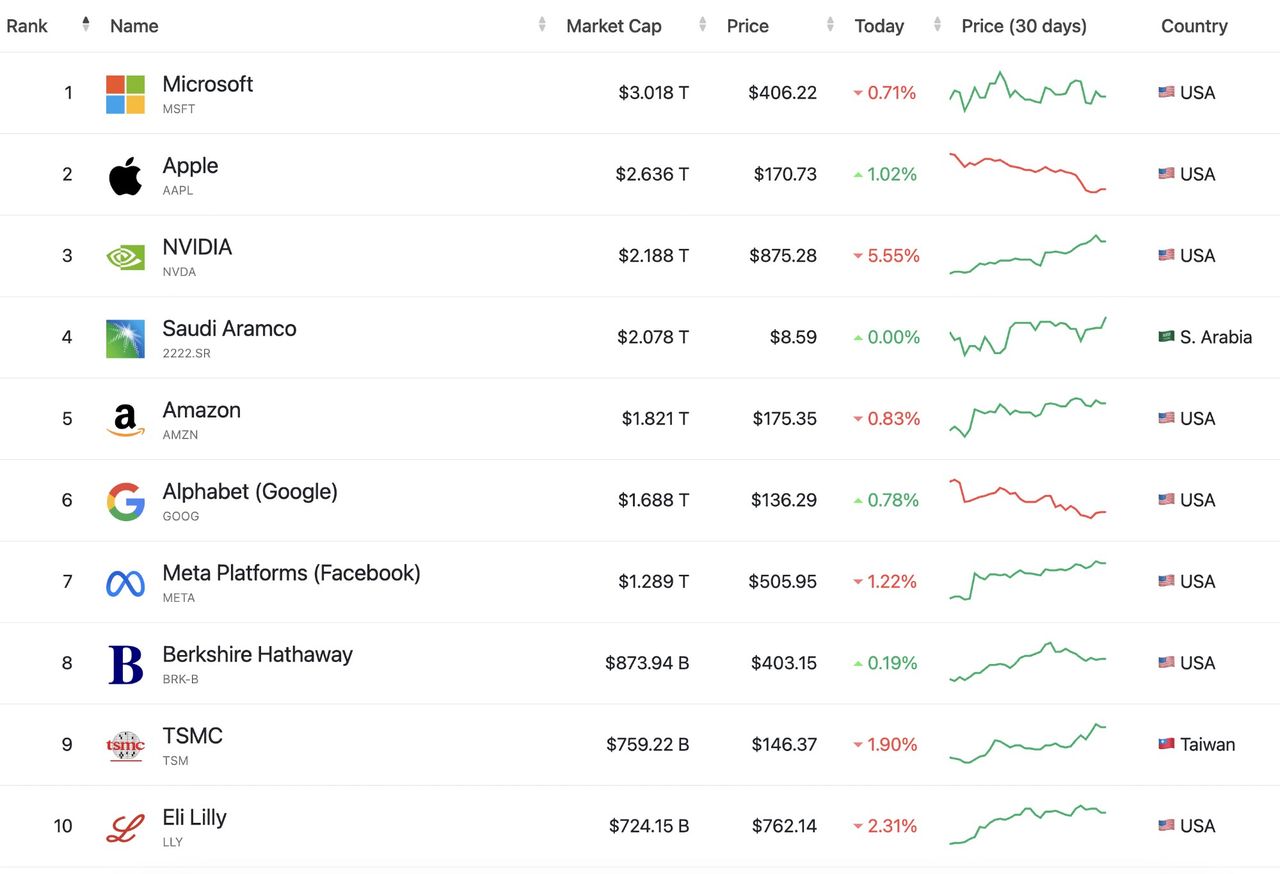Screen dimensions: 1280x874
Task: Click the Name column header
Action: (x=134, y=26)
